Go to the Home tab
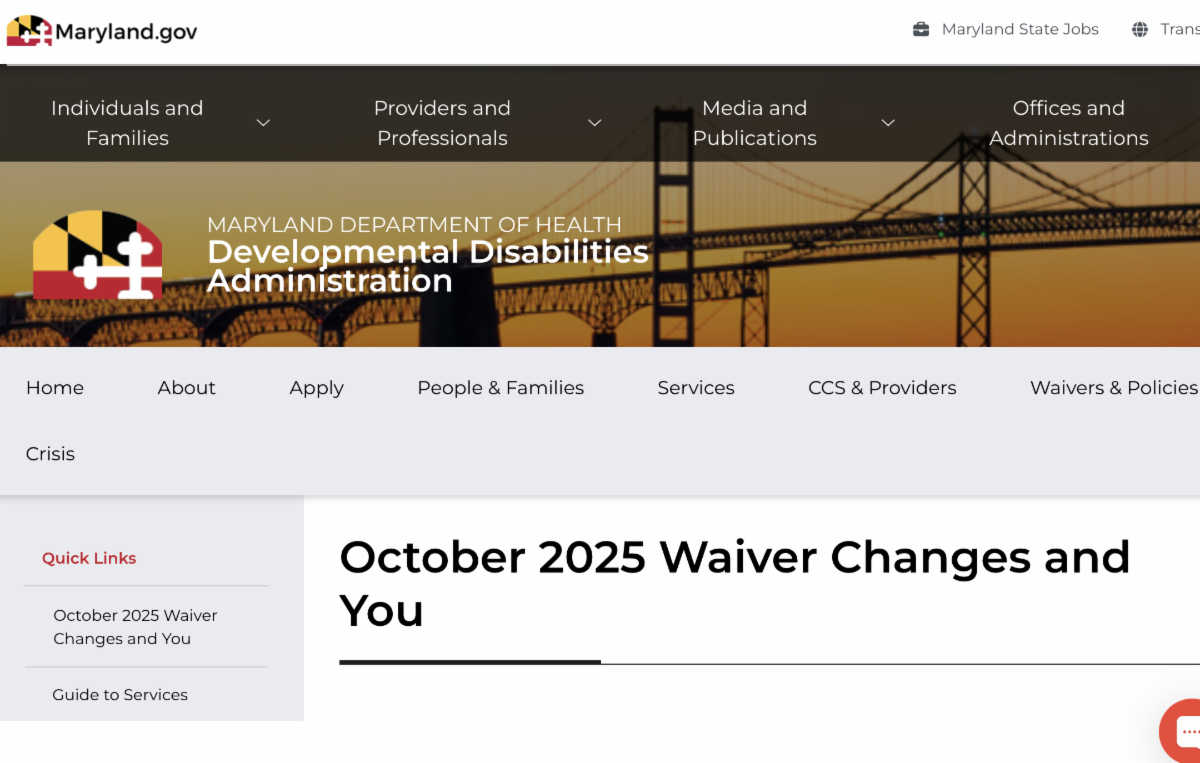Screen dimensions: 1200x763 (55, 388)
